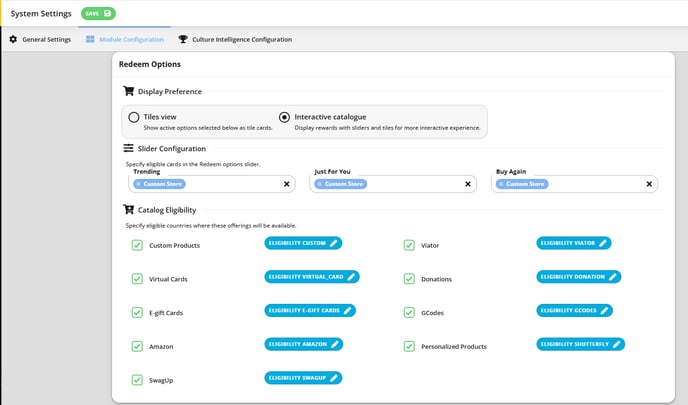
Task: Uncheck Custom Products checkbox
Action: click(x=137, y=245)
